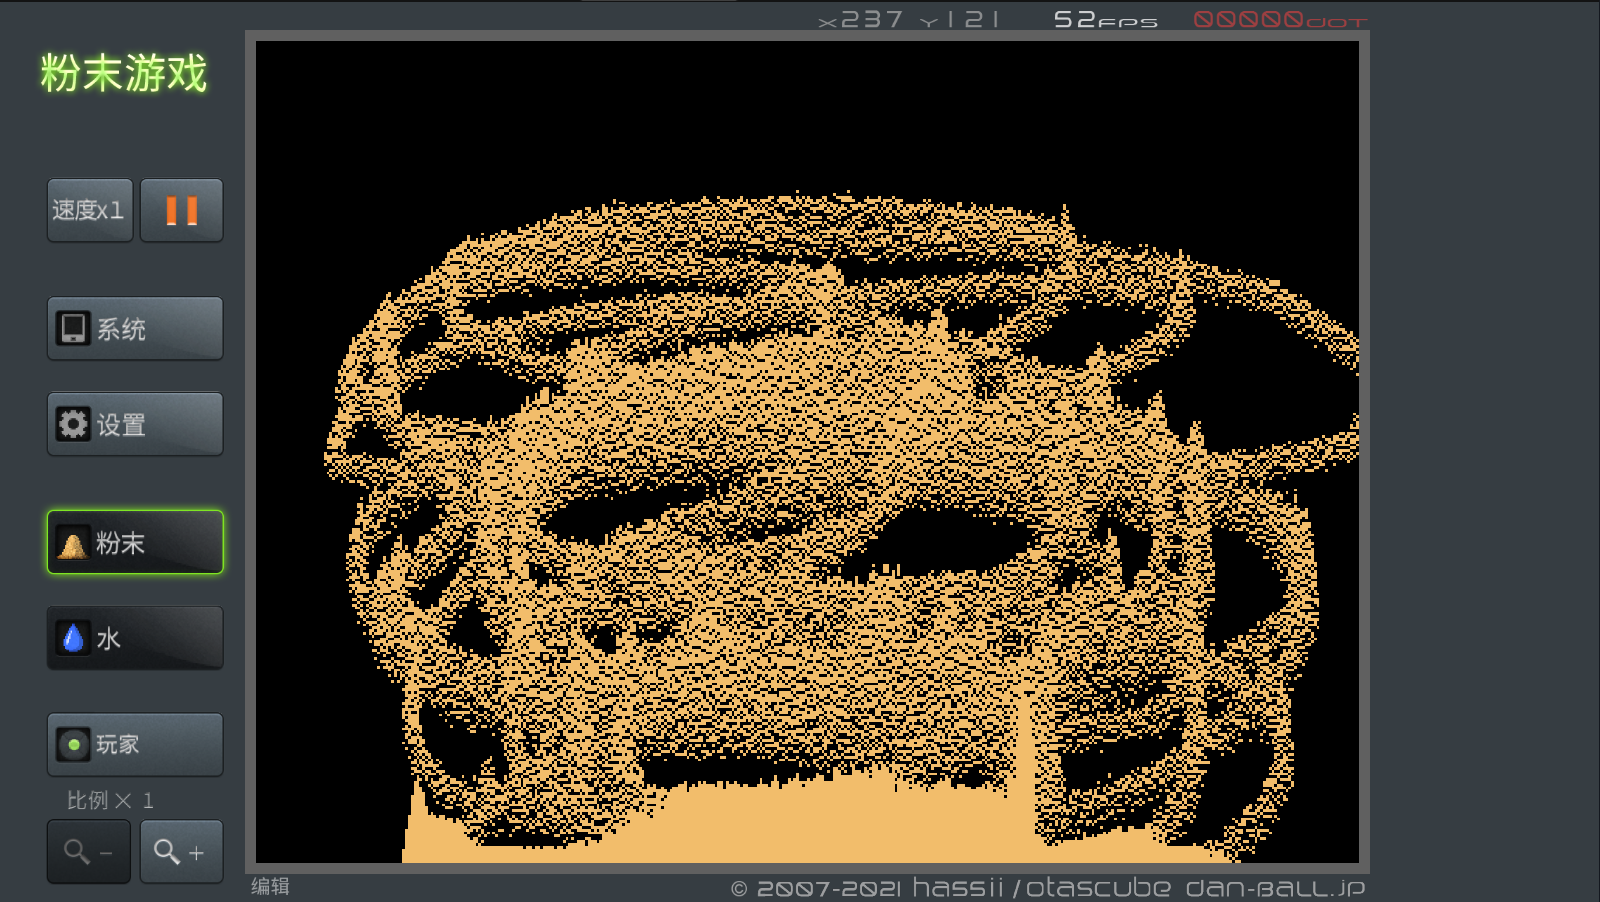This screenshot has width=1600, height=902.
Task: Pause the simulation with the orange pause button
Action: click(x=181, y=210)
